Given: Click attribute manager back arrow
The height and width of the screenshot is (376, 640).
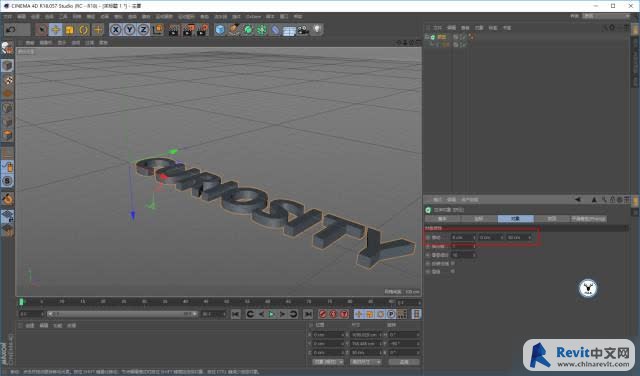Looking at the screenshot, I should [578, 200].
